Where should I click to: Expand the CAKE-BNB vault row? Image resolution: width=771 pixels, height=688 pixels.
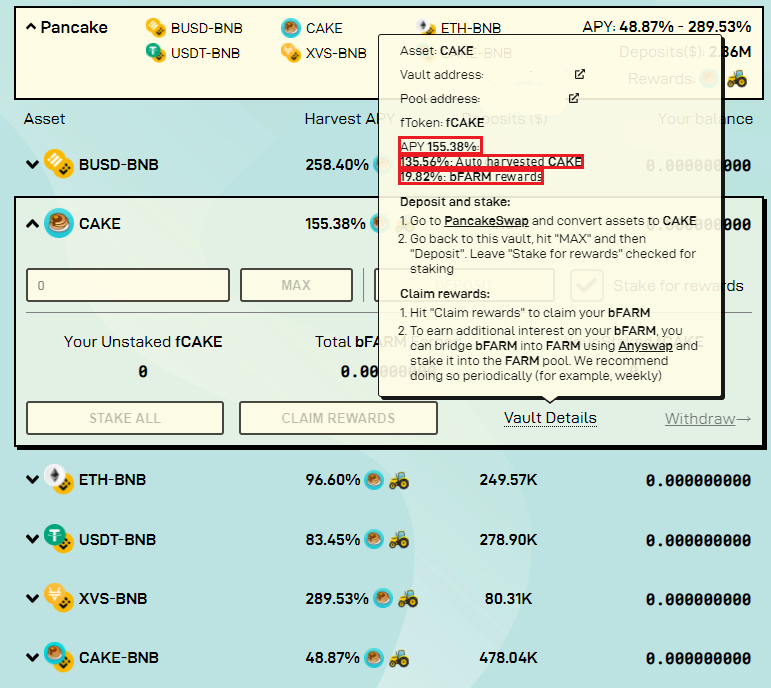pyautogui.click(x=32, y=658)
